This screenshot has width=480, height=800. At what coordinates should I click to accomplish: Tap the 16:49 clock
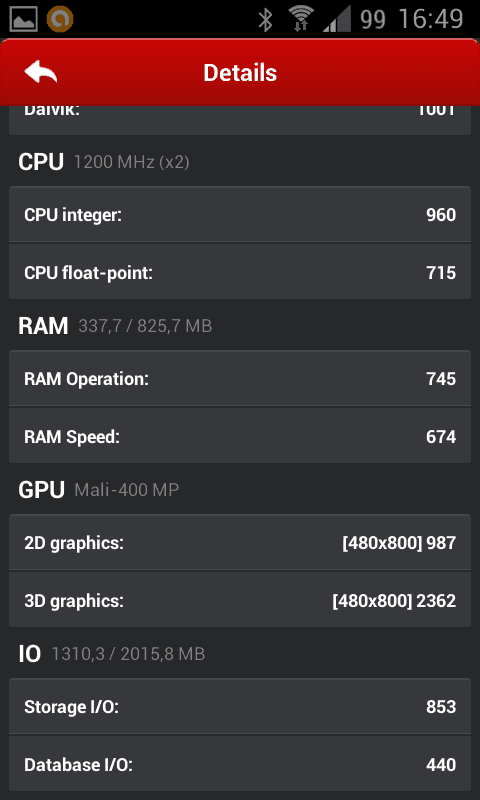tap(431, 20)
